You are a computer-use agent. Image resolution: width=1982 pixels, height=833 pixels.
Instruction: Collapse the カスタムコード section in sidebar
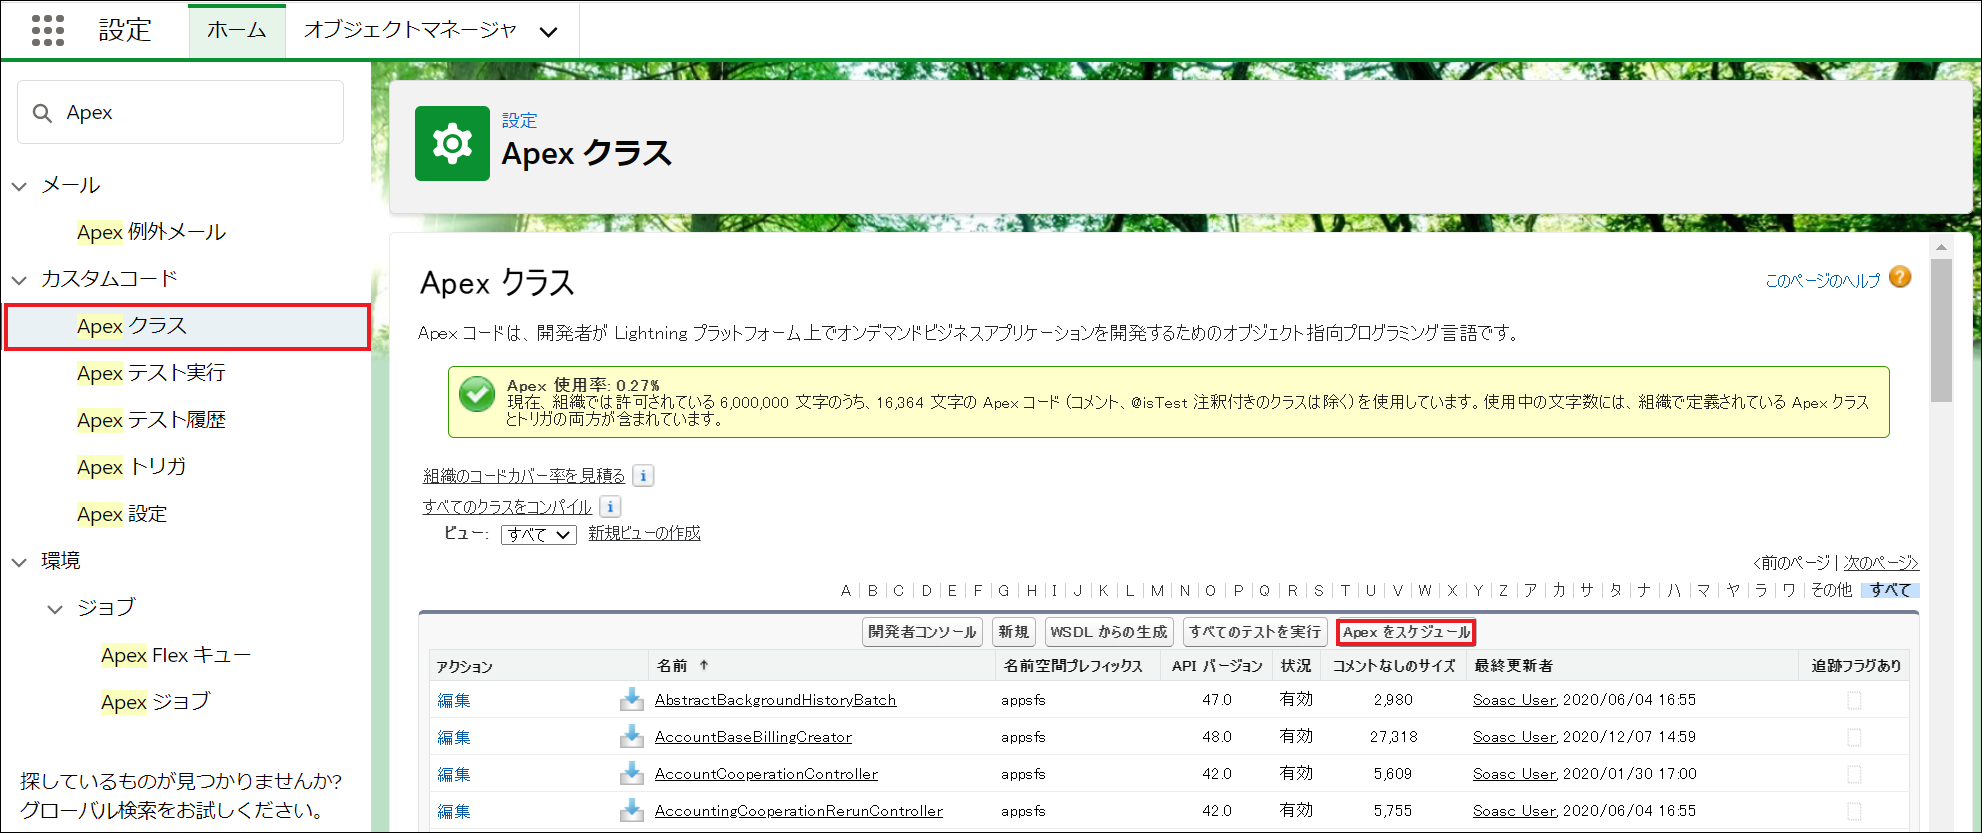tap(19, 279)
